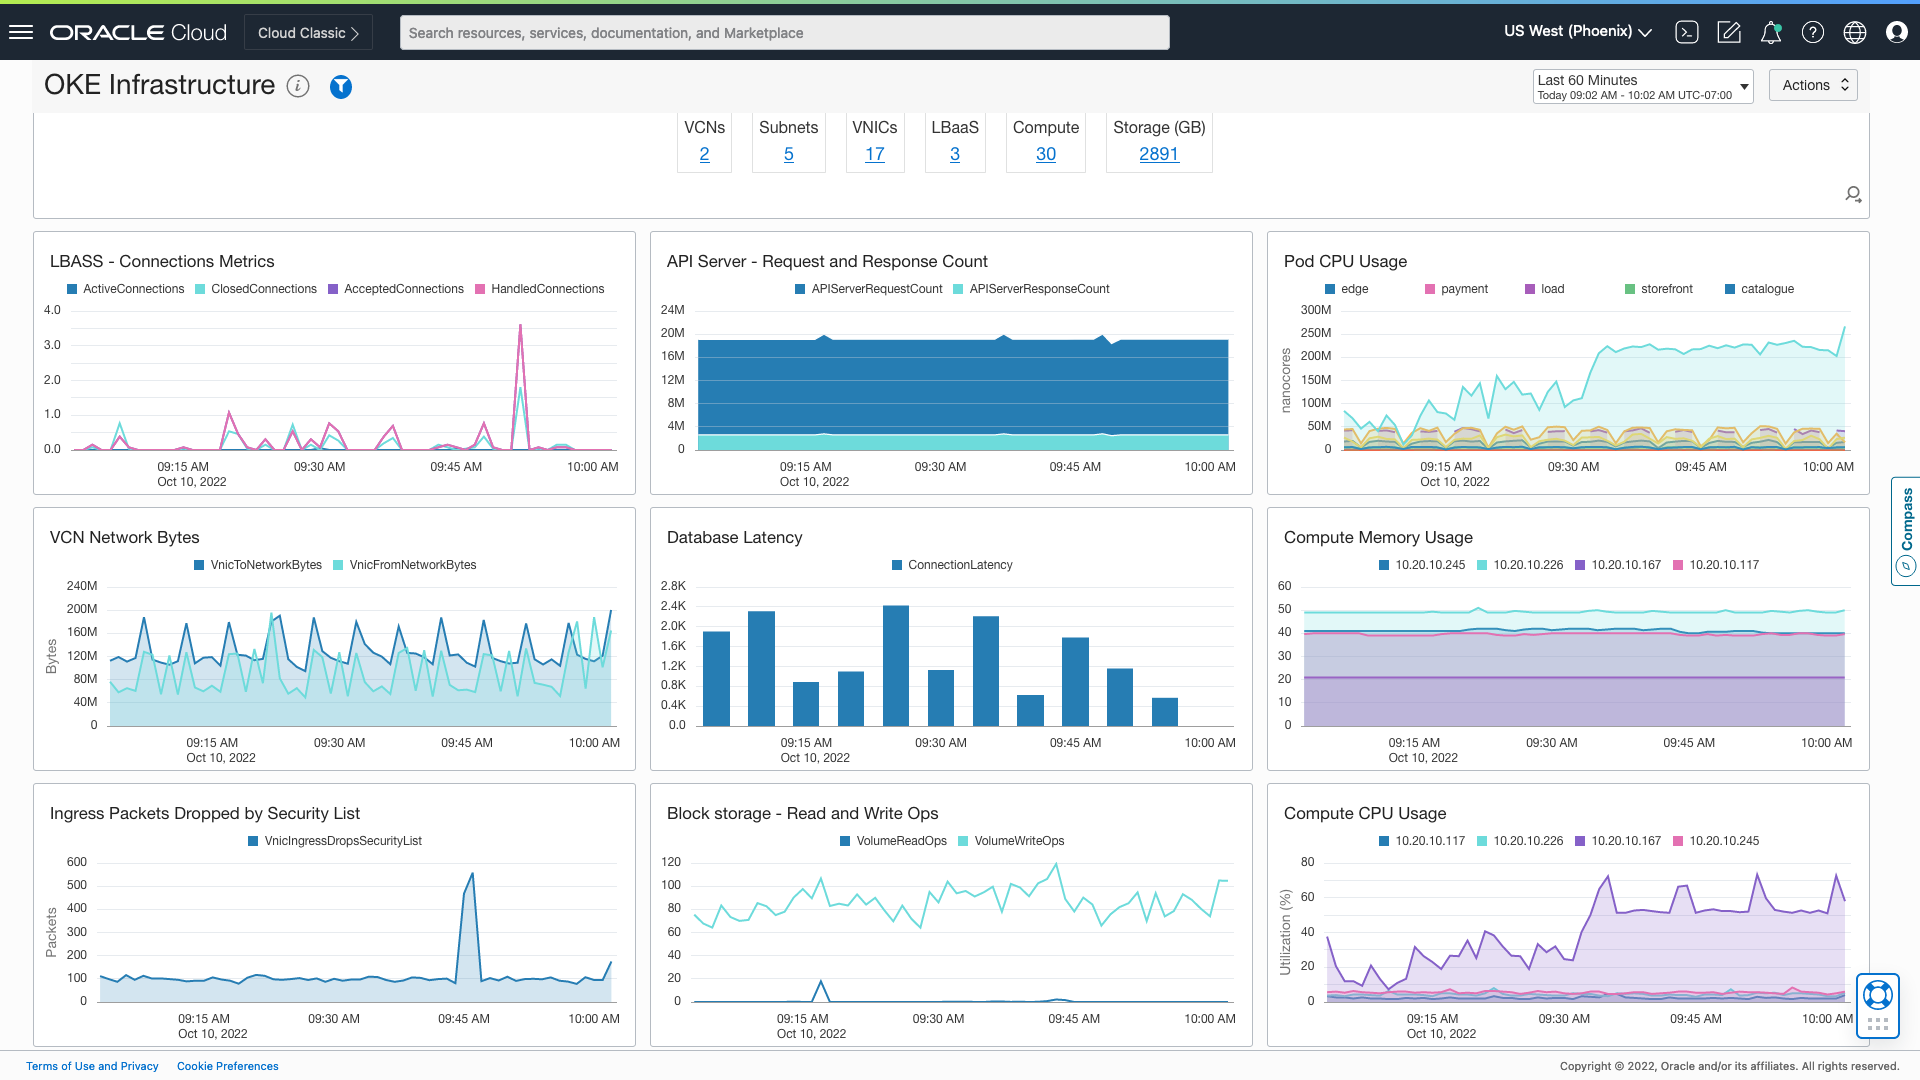Open the hamburger navigation menu
Viewport: 1920px width, 1080px height.
coord(21,32)
